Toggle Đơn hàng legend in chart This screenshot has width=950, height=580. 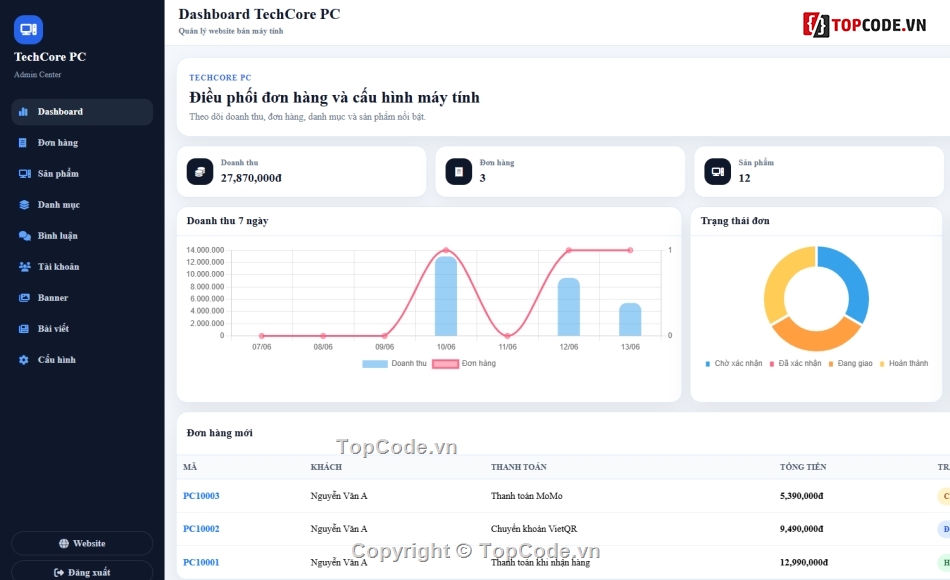(464, 364)
